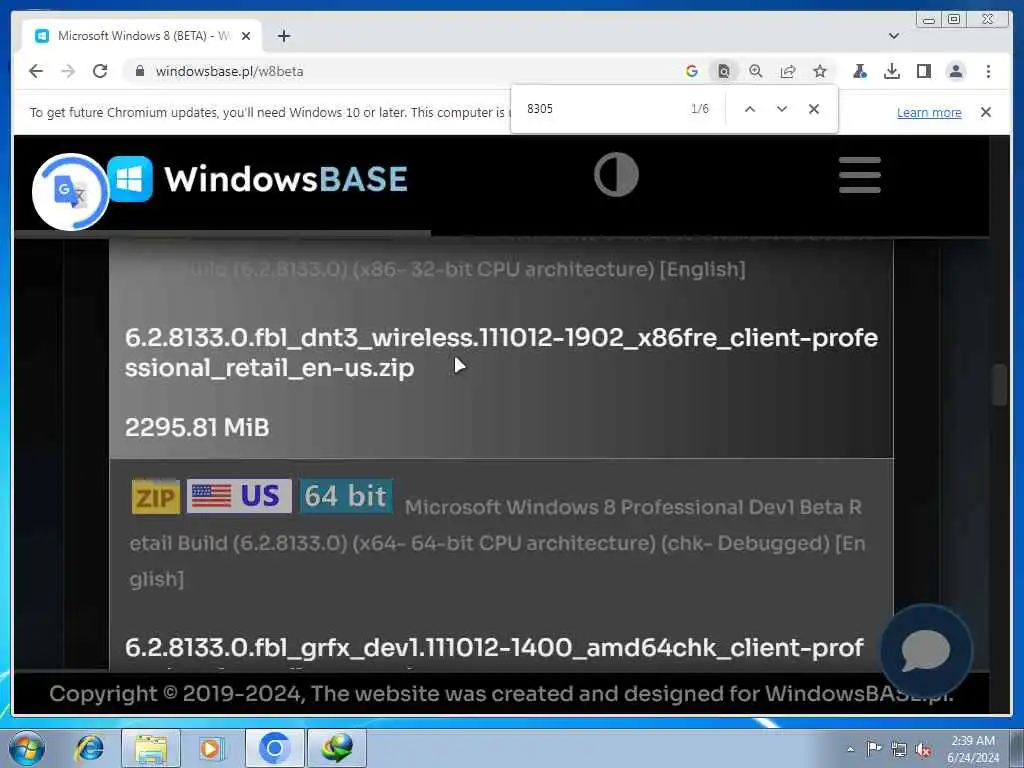Close the Microsoft Windows 8 (BETA) tab
Viewport: 1024px width, 768px height.
coord(246,36)
